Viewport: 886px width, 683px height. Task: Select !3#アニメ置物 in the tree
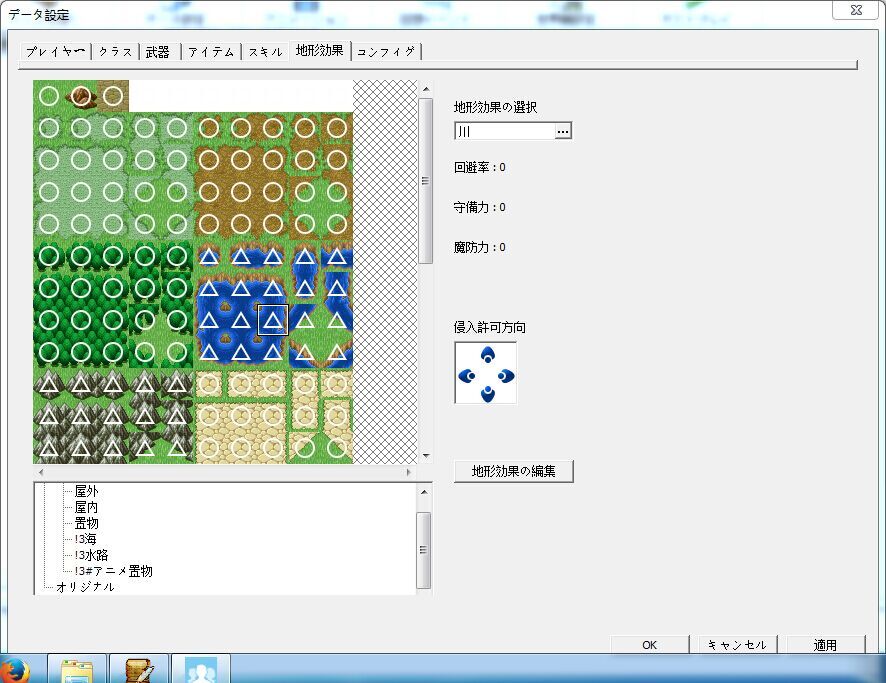click(x=113, y=571)
